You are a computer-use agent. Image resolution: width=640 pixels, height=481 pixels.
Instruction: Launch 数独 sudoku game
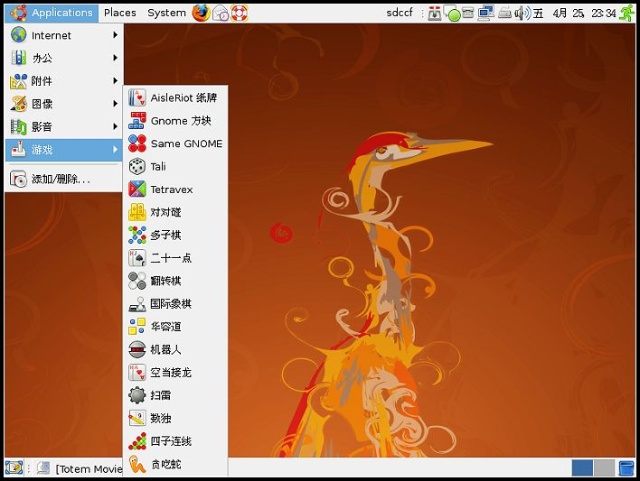176,418
